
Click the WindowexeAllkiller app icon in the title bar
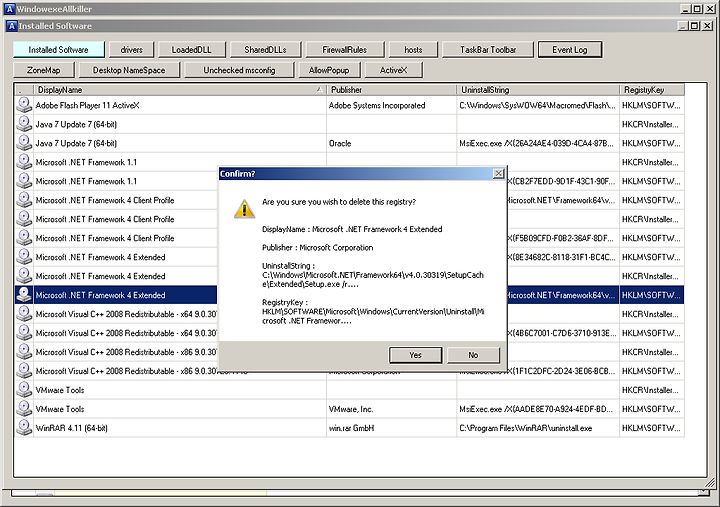tap(9, 9)
